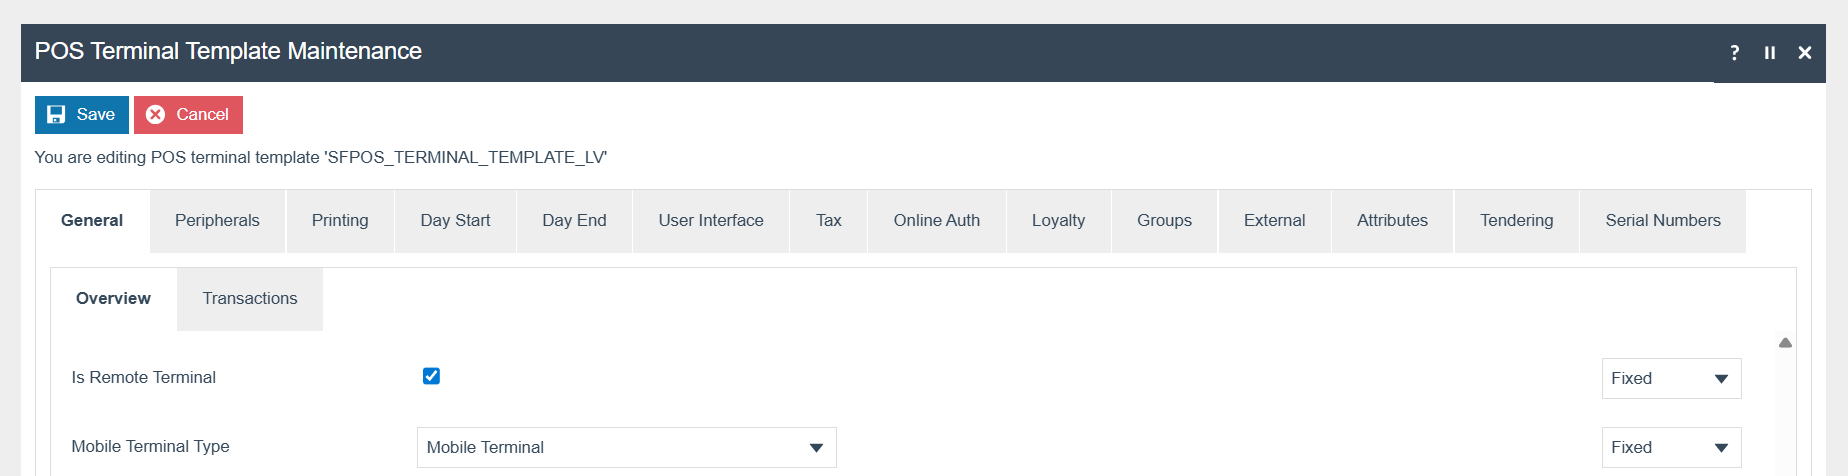The width and height of the screenshot is (1848, 476).
Task: Click the scrollbar up arrow
Action: click(x=1785, y=343)
